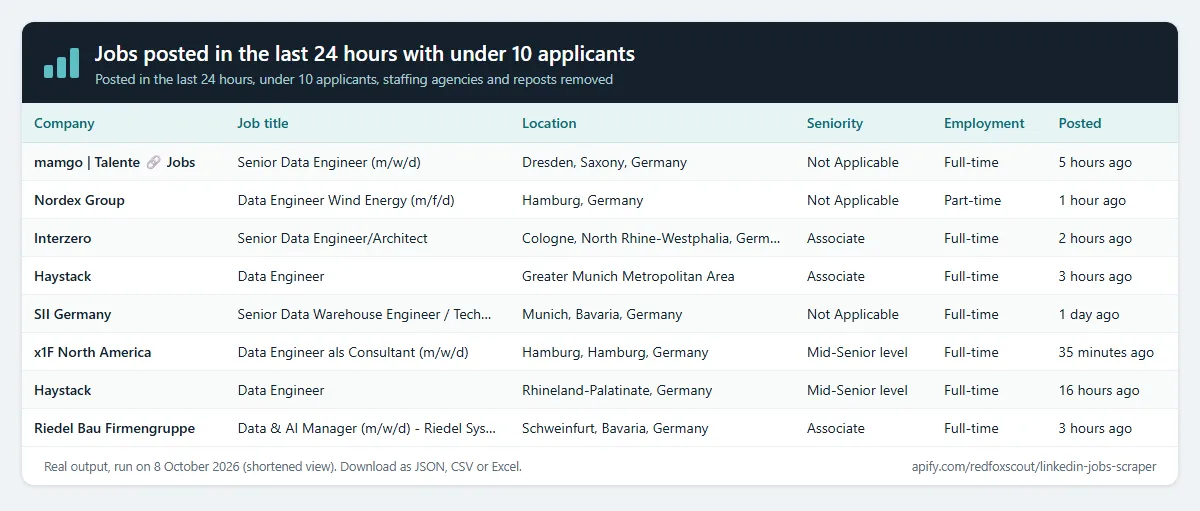The width and height of the screenshot is (1200, 511).
Task: Click the 1 hour ago posted value
Action: (1092, 200)
